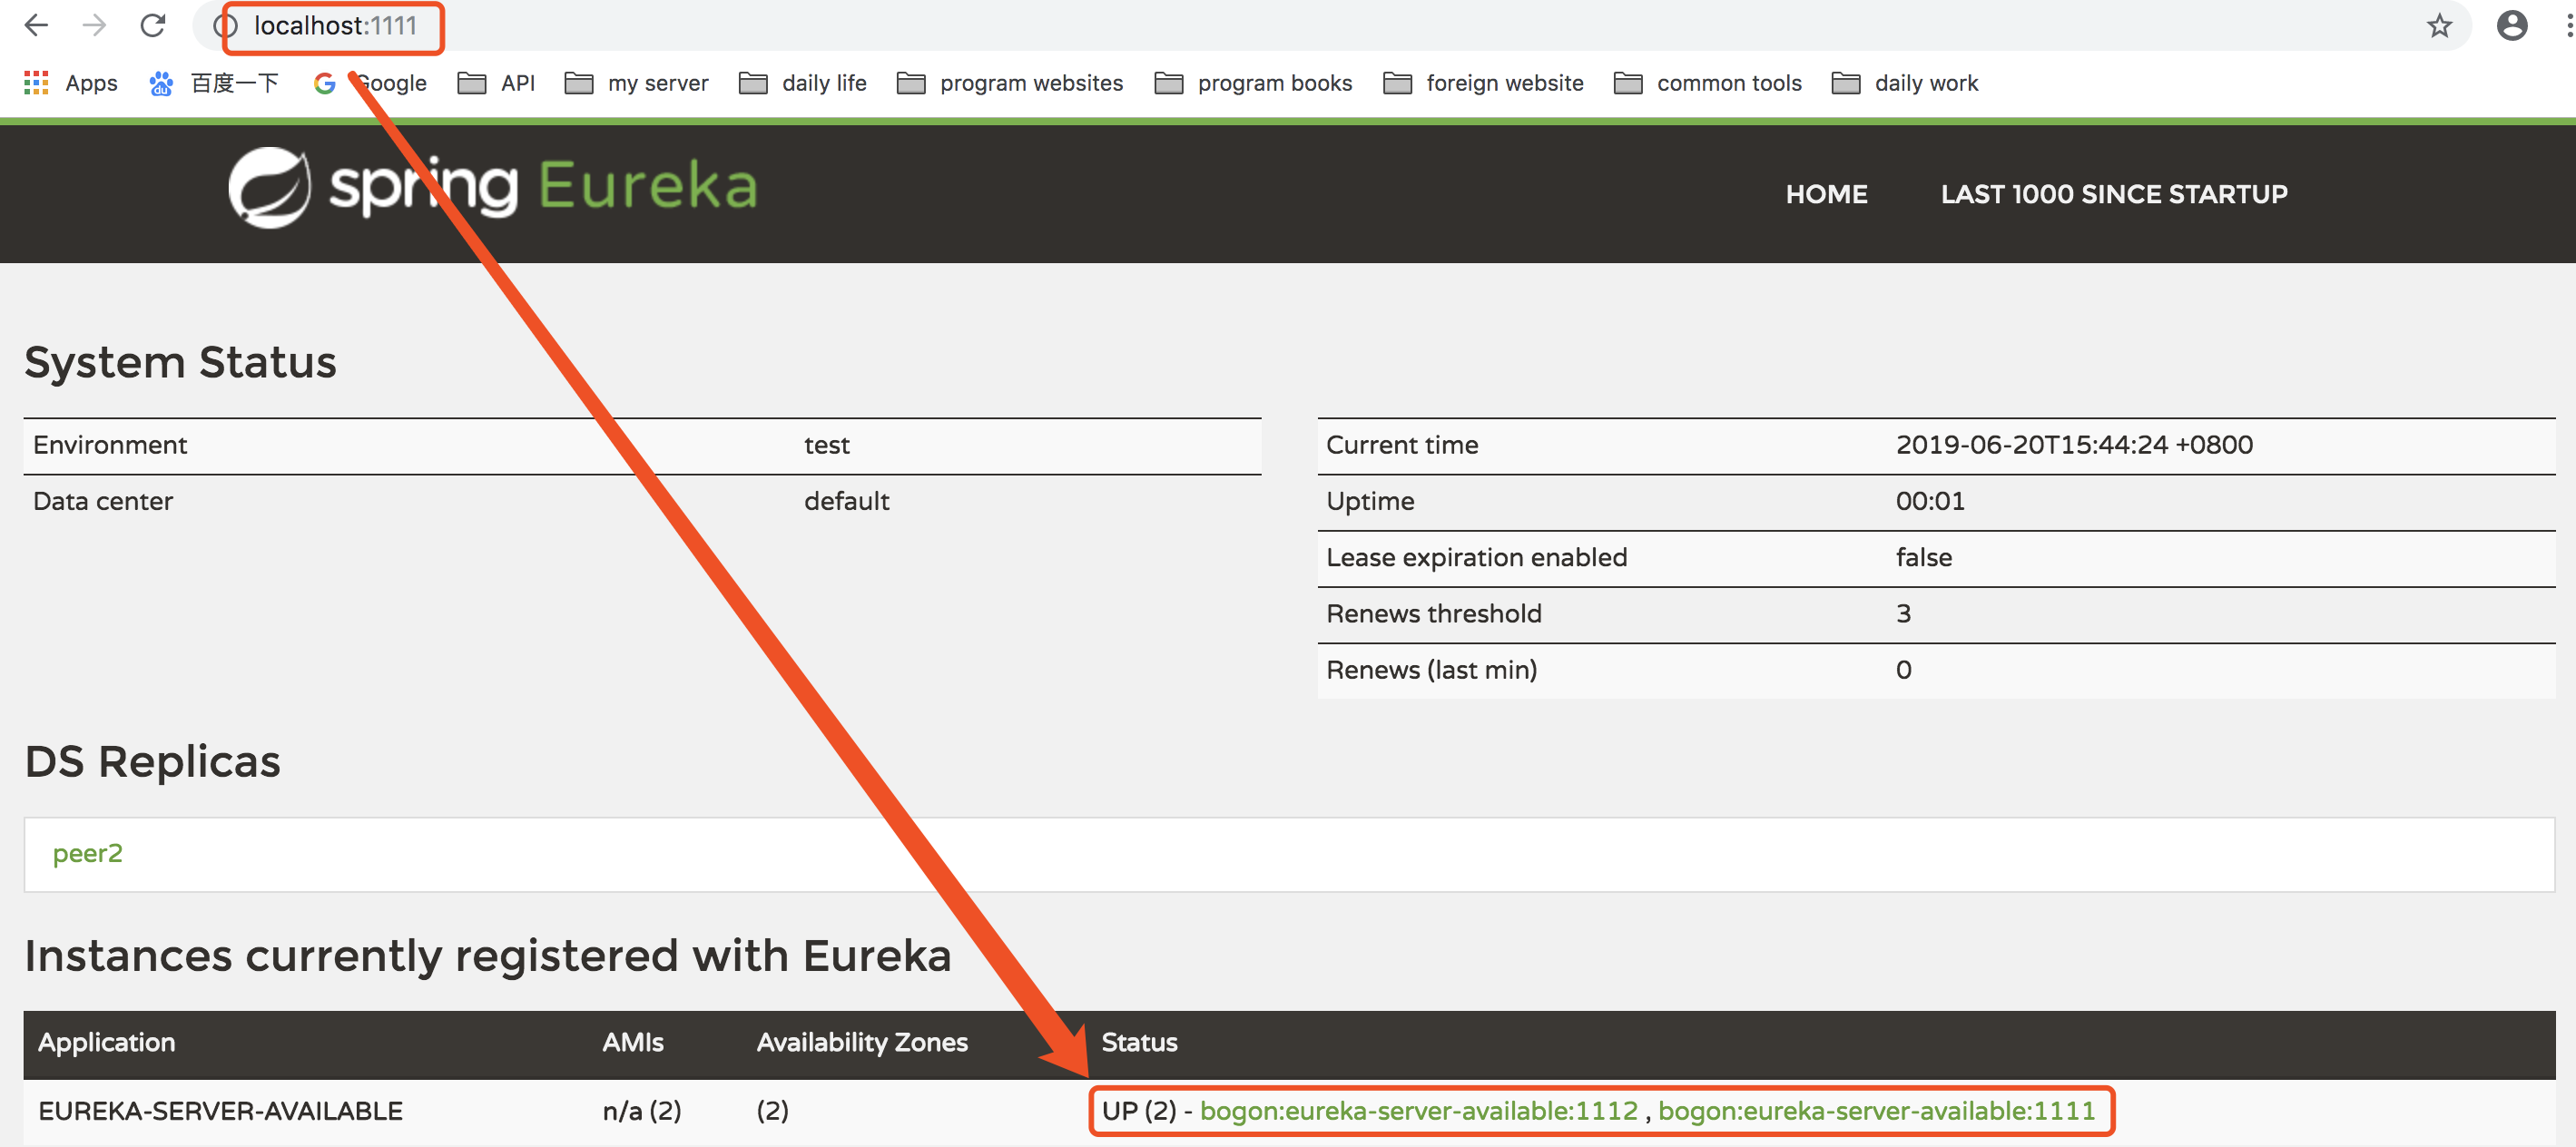
Task: Open the 'daily work' bookmarks folder
Action: click(x=1925, y=83)
